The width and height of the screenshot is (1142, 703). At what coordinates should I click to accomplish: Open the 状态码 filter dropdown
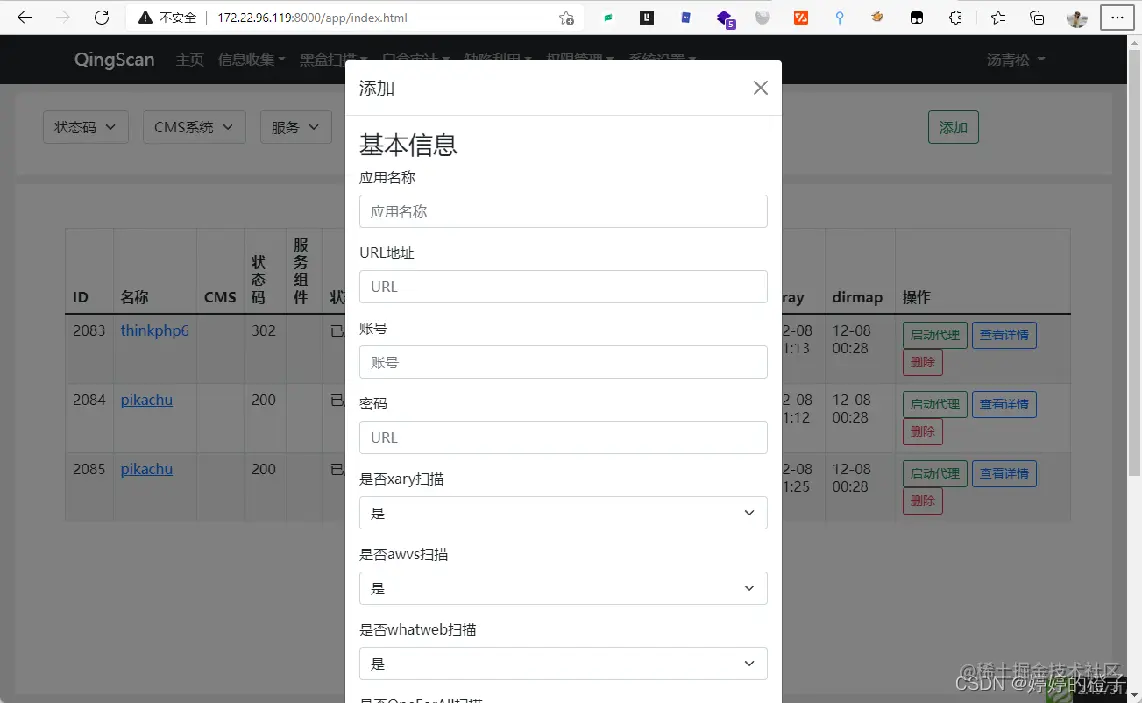pos(85,127)
